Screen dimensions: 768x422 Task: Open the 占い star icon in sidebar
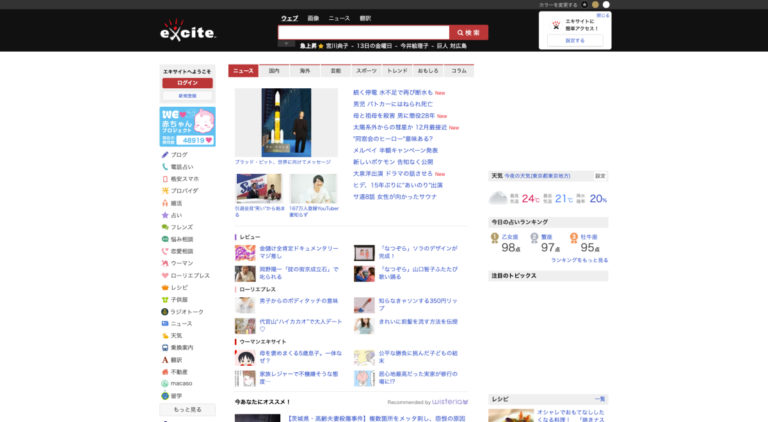point(165,215)
